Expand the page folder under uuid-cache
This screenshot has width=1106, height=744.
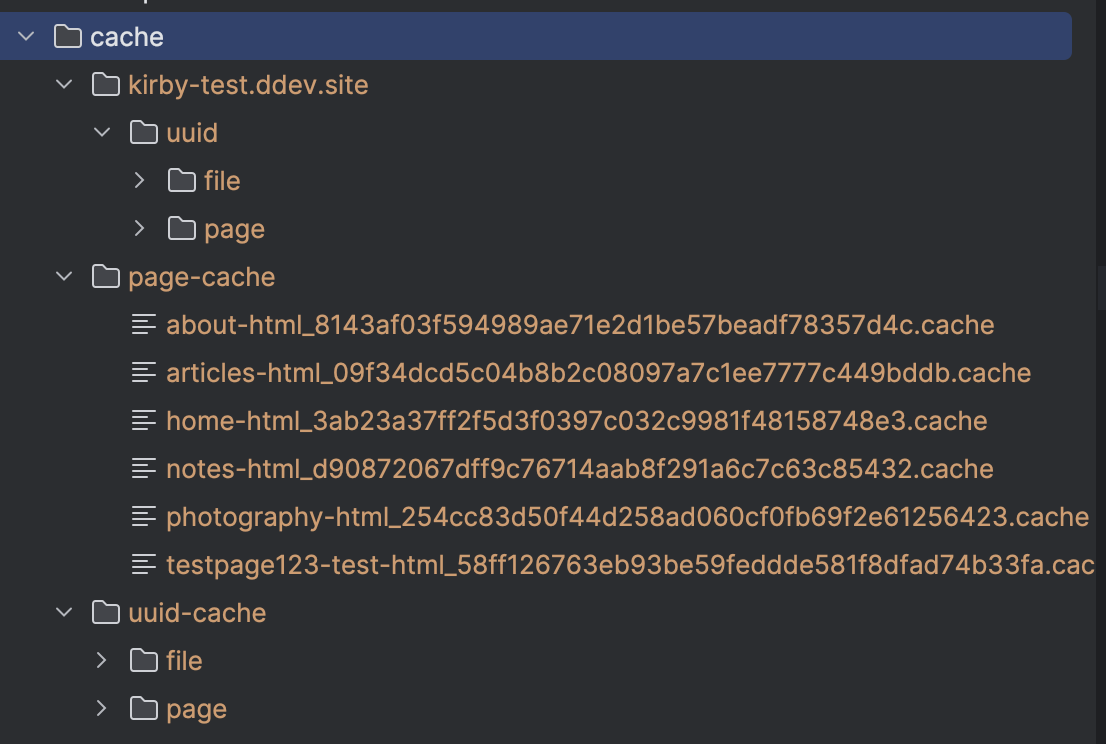102,709
